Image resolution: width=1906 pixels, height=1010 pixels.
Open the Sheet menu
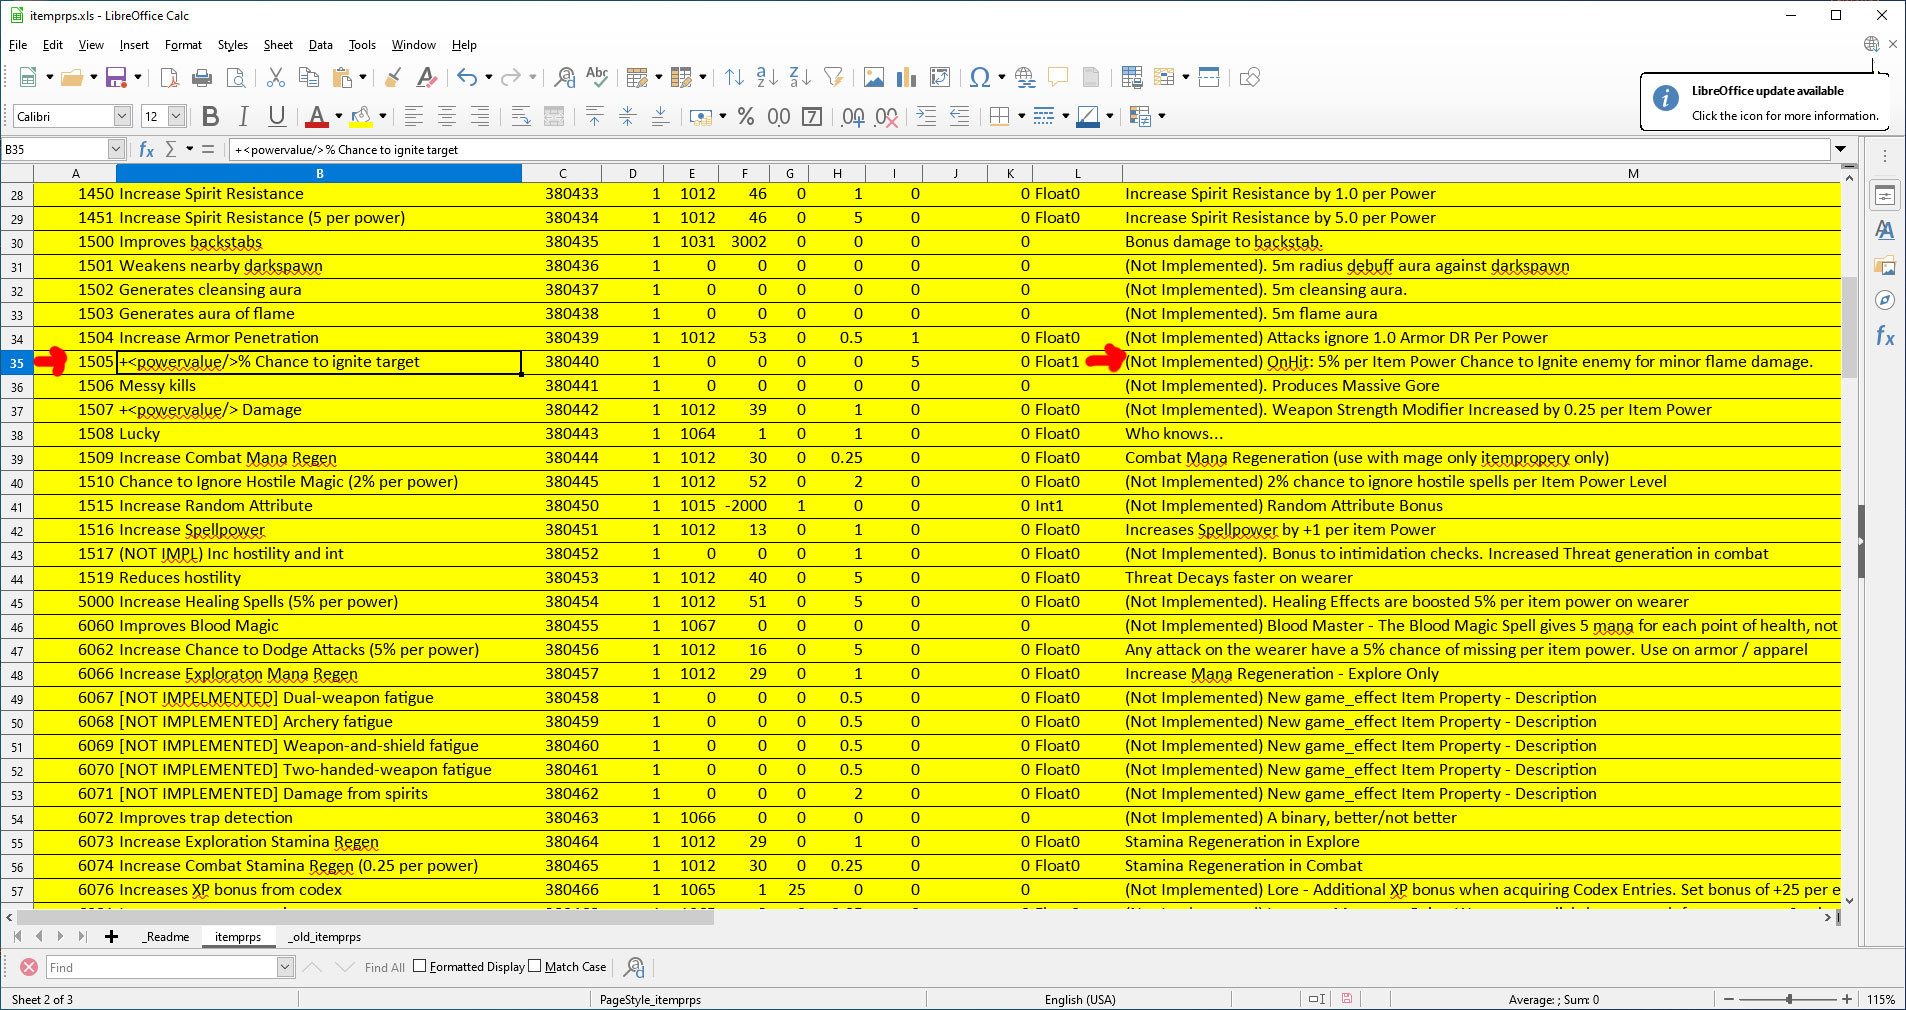[278, 45]
